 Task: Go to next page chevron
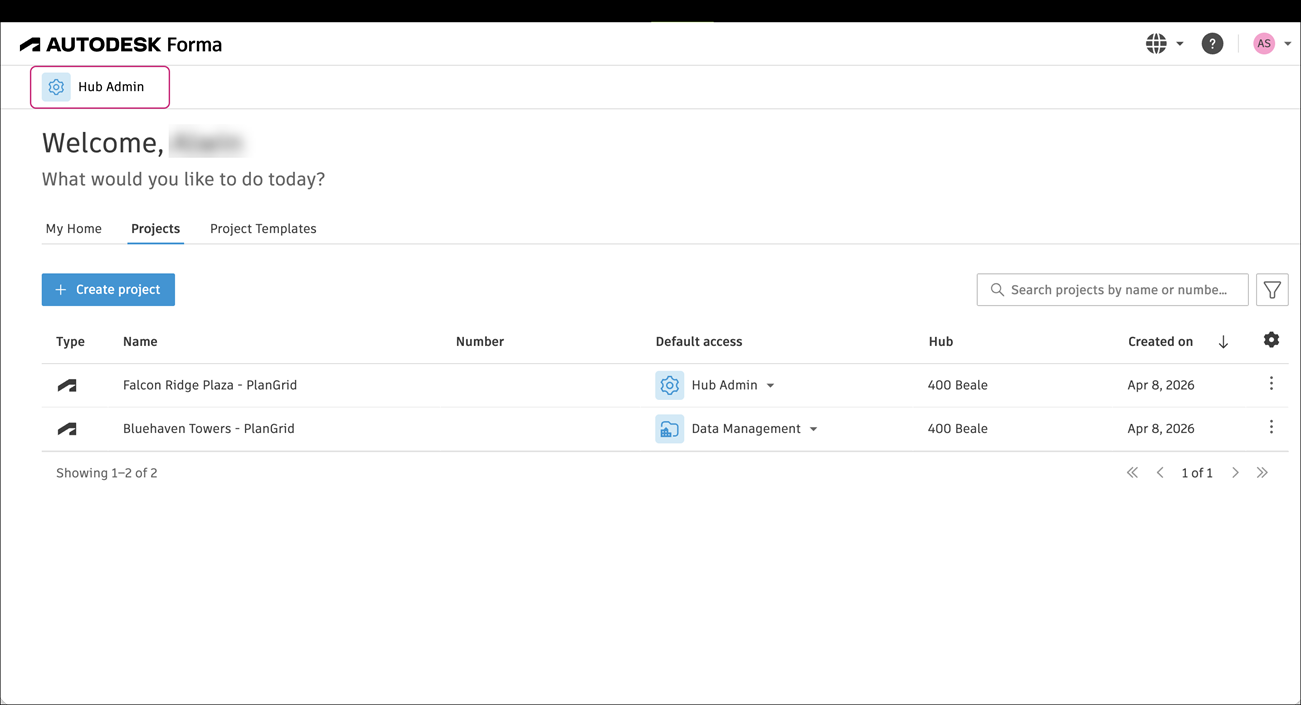[x=1235, y=473]
